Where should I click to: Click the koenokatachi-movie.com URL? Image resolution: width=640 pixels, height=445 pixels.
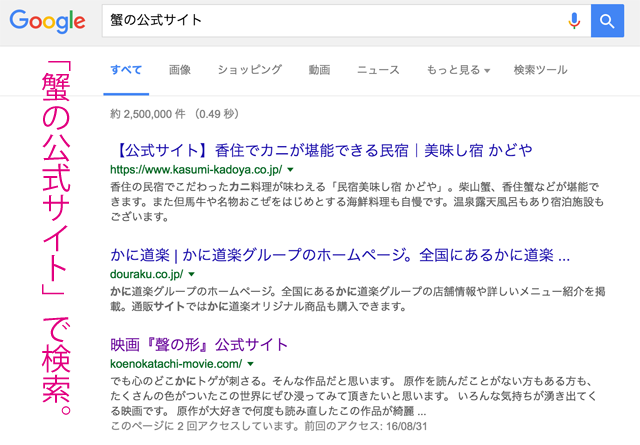176,364
